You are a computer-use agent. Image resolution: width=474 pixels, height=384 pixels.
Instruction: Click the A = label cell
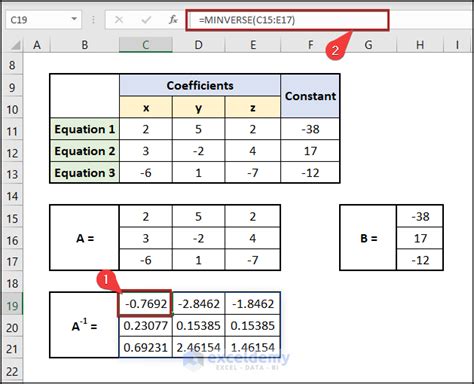tap(85, 238)
